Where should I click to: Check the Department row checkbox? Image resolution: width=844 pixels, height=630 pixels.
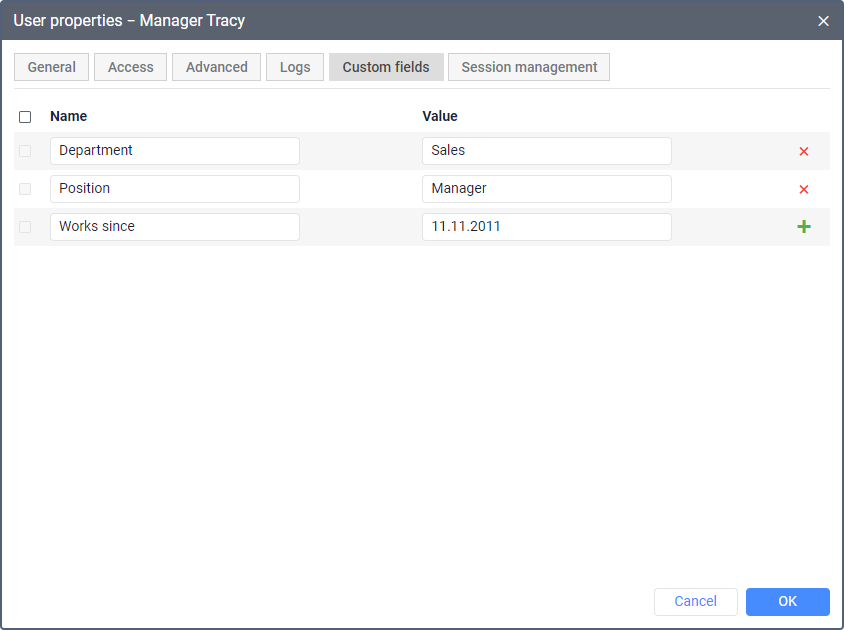25,151
